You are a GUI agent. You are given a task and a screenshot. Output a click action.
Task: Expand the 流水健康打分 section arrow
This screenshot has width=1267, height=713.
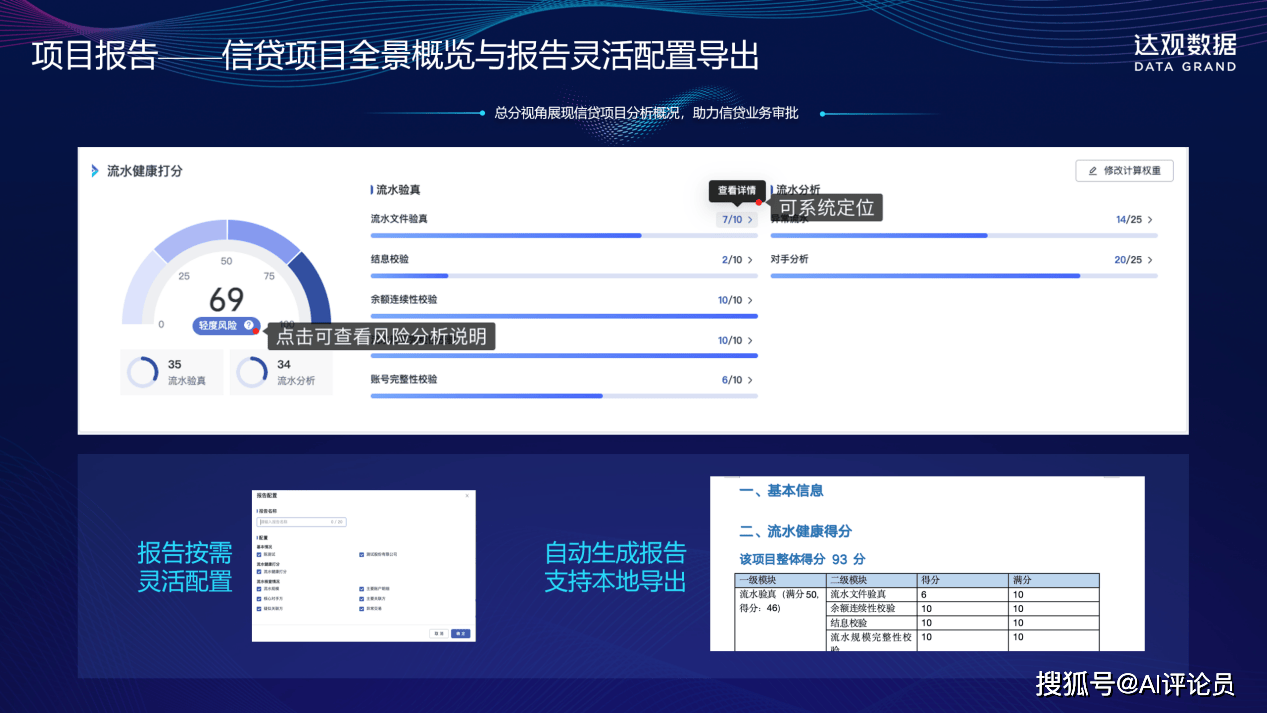94,170
